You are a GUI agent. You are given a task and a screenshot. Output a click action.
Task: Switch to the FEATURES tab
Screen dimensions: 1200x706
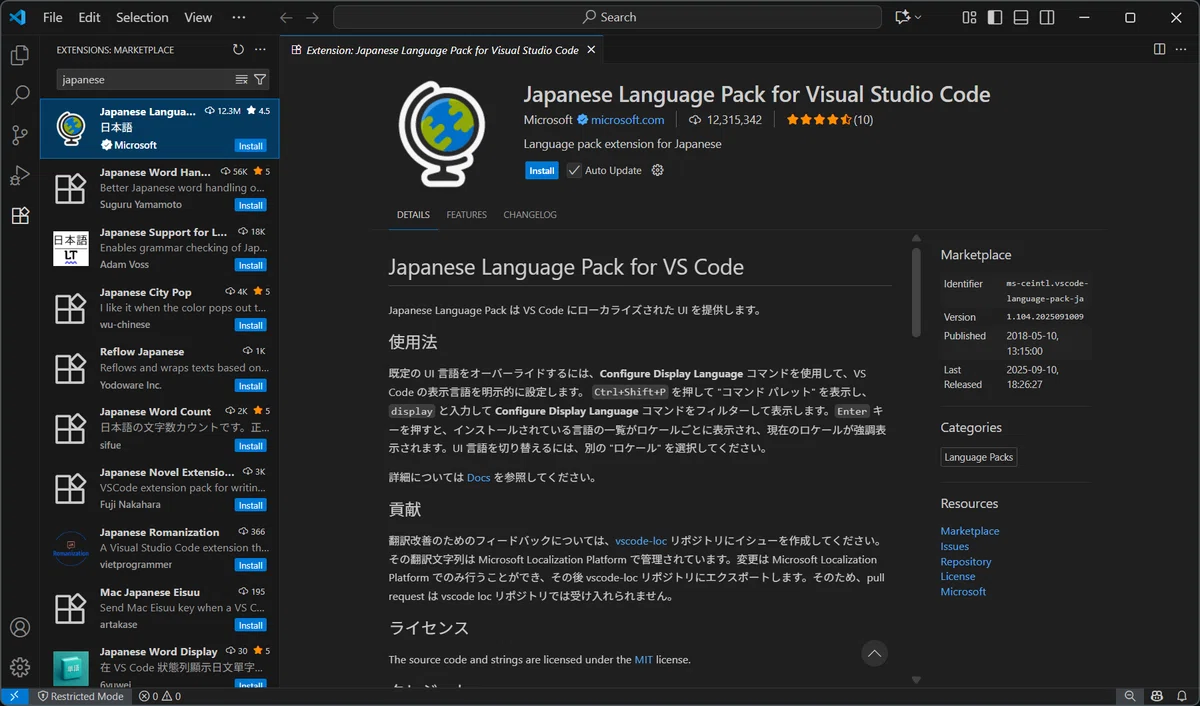click(x=466, y=215)
